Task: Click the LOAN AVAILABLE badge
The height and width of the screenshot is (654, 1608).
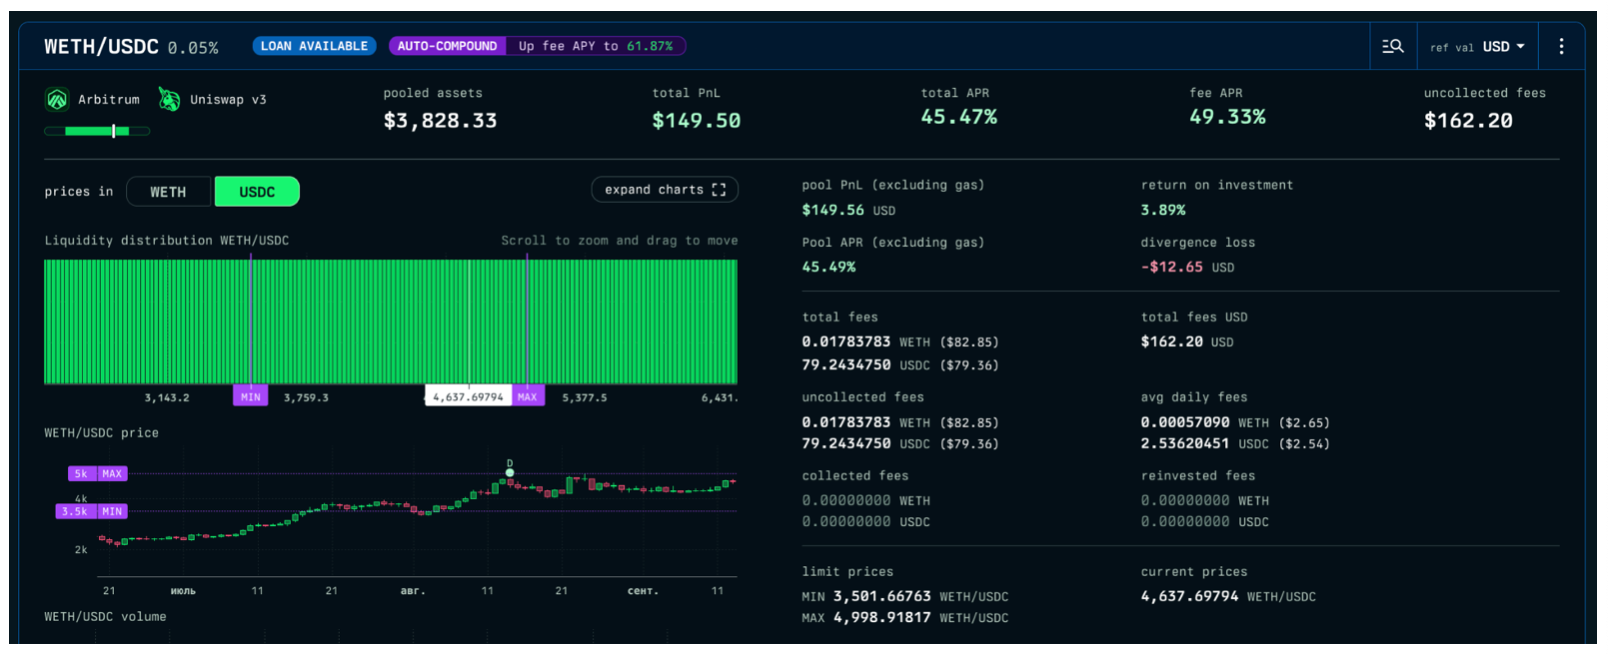Action: click(314, 46)
